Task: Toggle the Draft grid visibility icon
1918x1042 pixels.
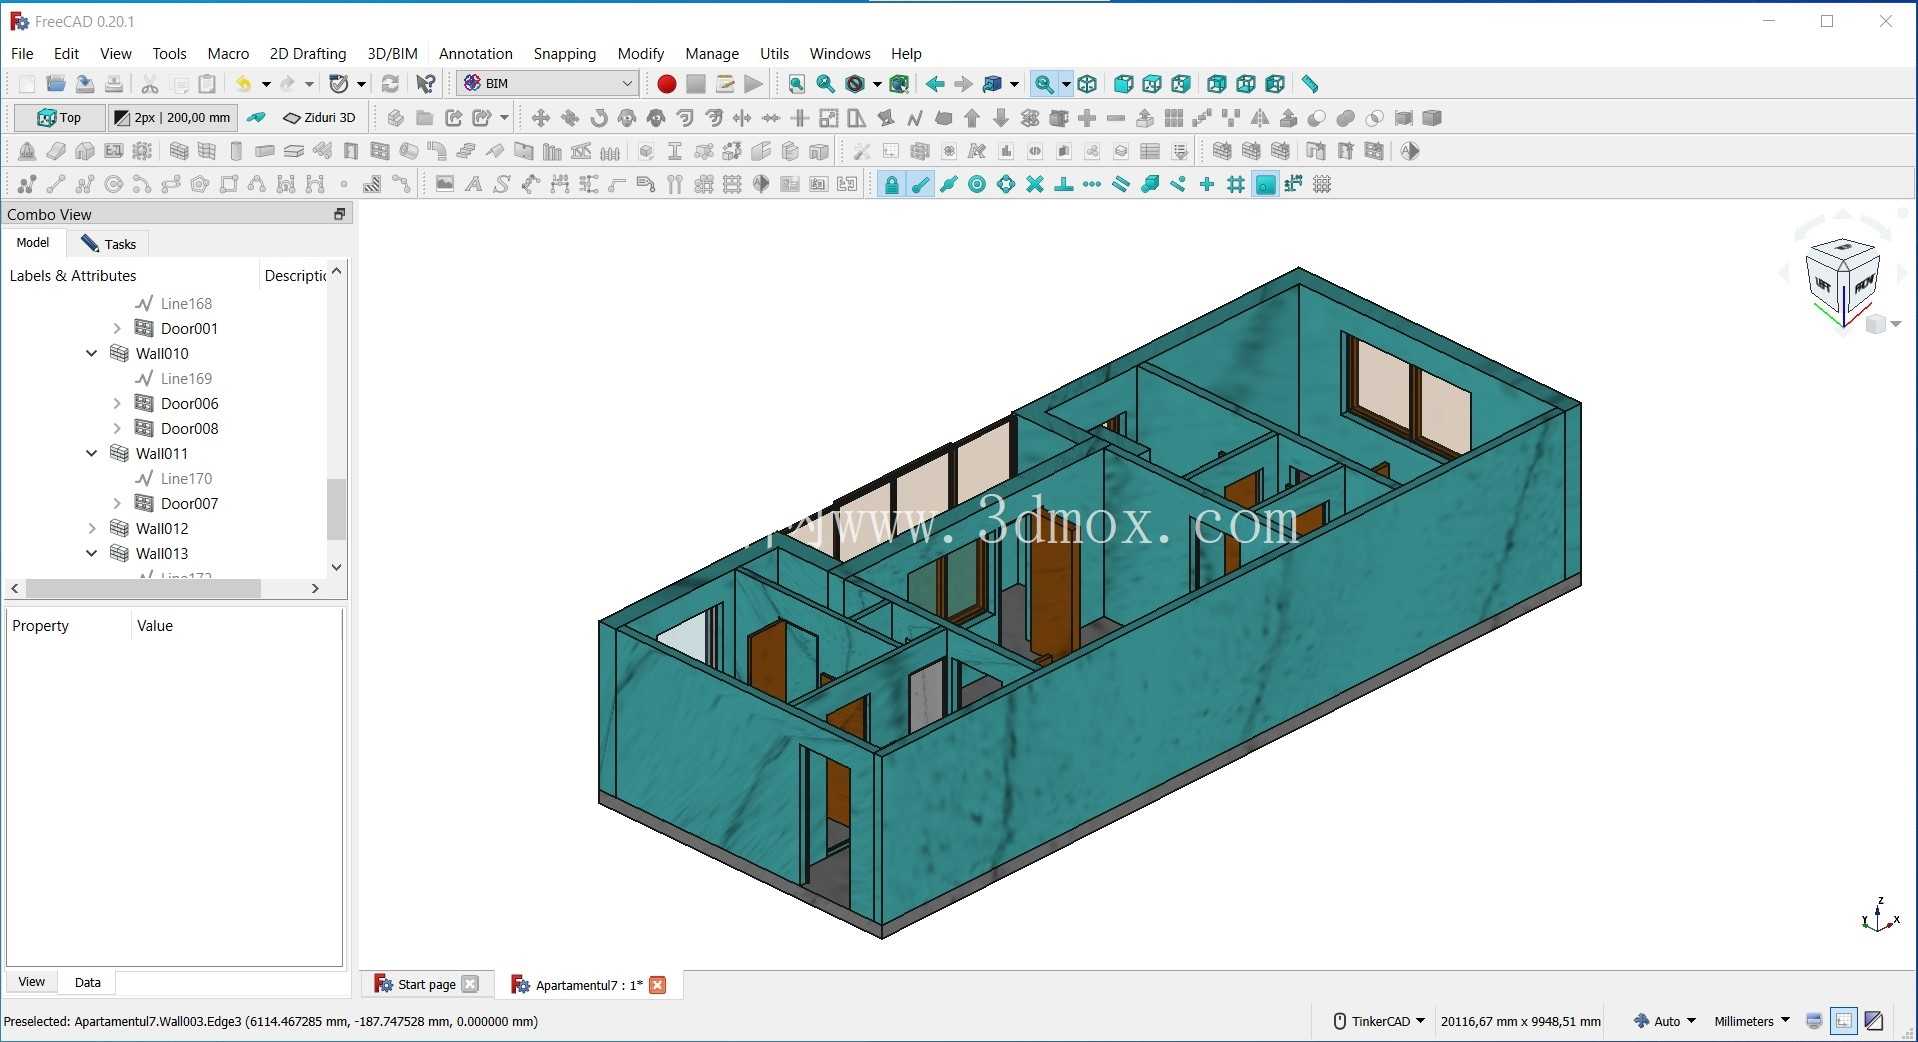Action: click(x=1322, y=184)
